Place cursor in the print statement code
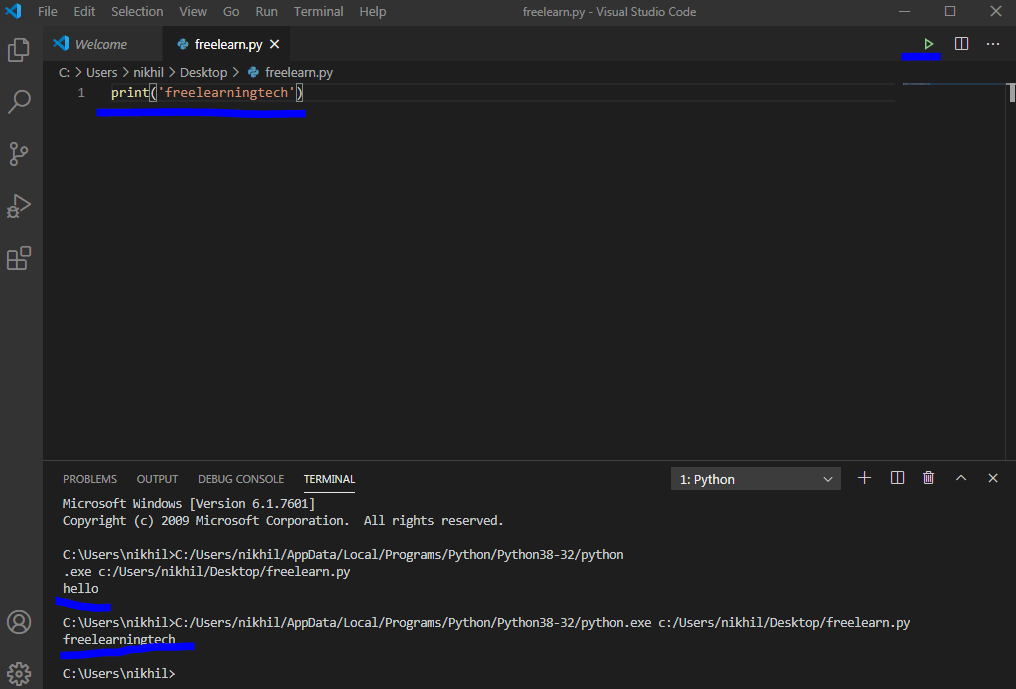Screen dimensions: 1016x689 [x=207, y=93]
